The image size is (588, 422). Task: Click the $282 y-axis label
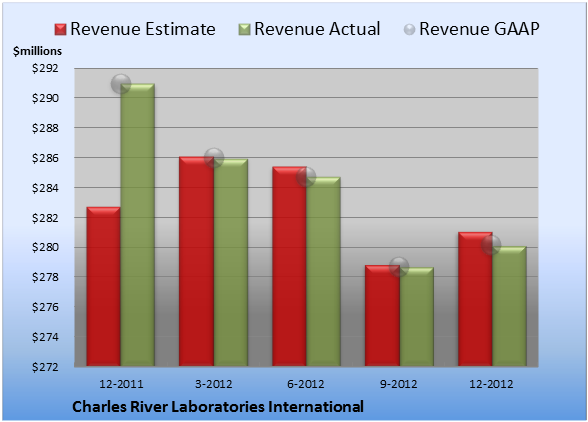pyautogui.click(x=45, y=218)
